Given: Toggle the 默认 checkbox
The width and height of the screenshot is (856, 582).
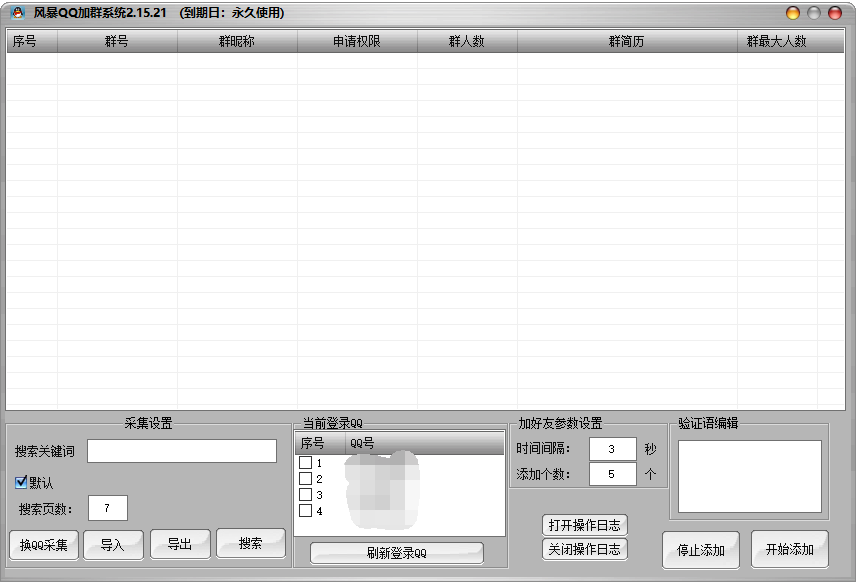Looking at the screenshot, I should (21, 482).
